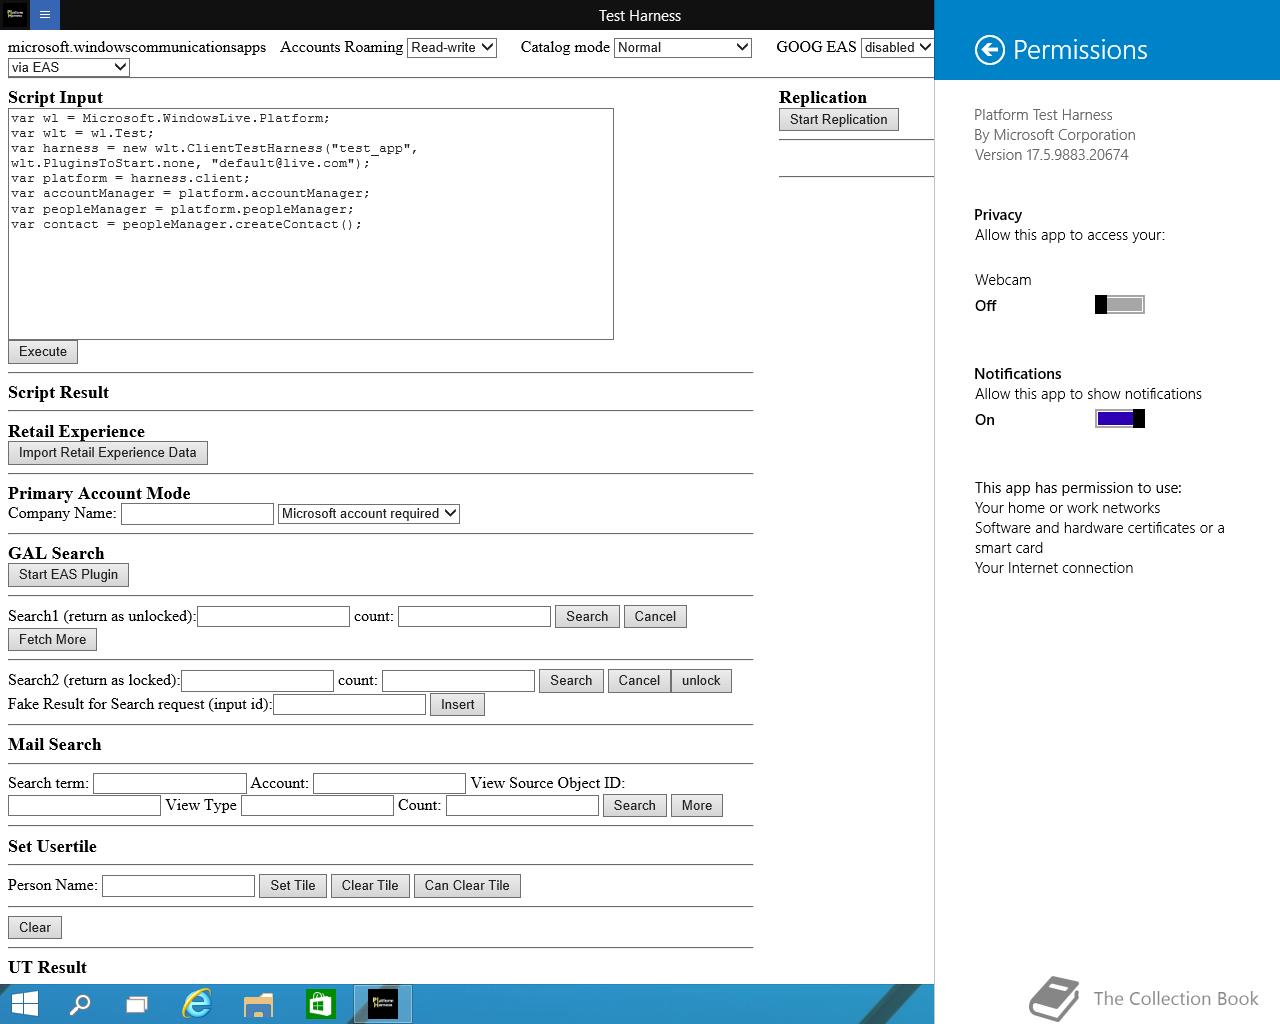Click Search in the Search2 row
Viewport: 1280px width, 1024px height.
pos(571,681)
